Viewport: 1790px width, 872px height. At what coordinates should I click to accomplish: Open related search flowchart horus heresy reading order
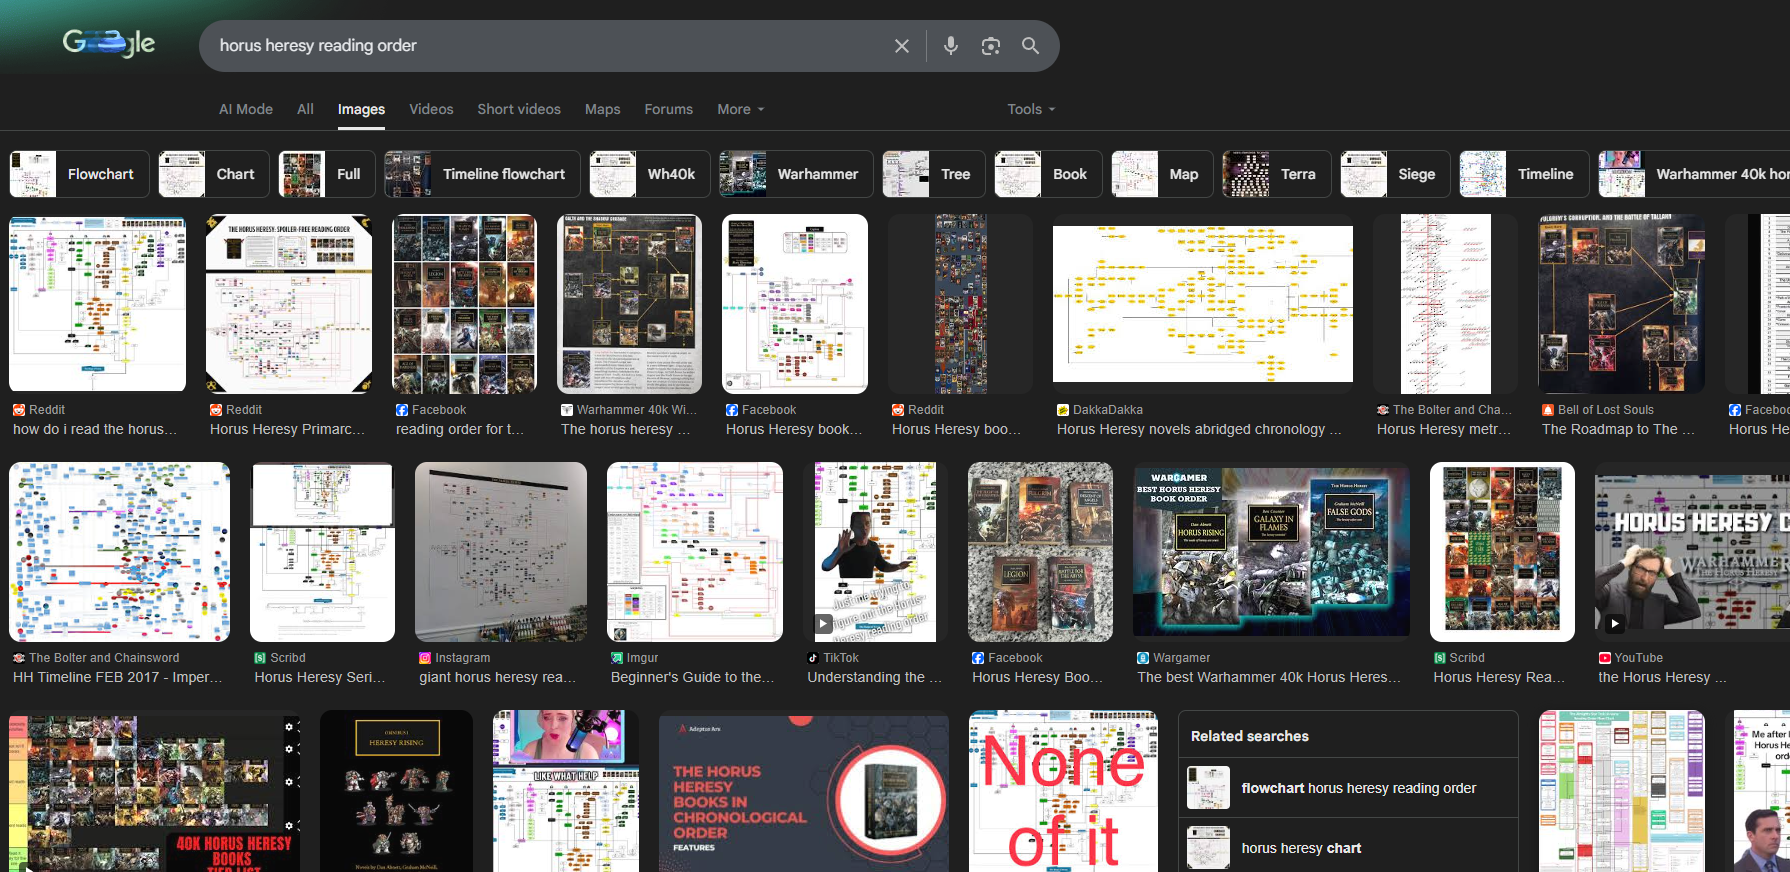(1348, 788)
